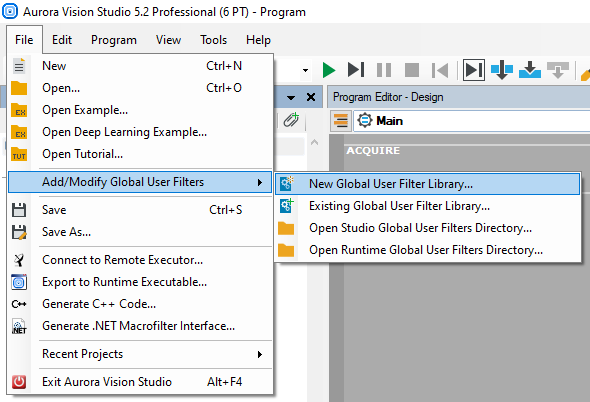Image resolution: width=590 pixels, height=402 pixels.
Task: Click the Main macrofilter path field
Action: pos(471,121)
